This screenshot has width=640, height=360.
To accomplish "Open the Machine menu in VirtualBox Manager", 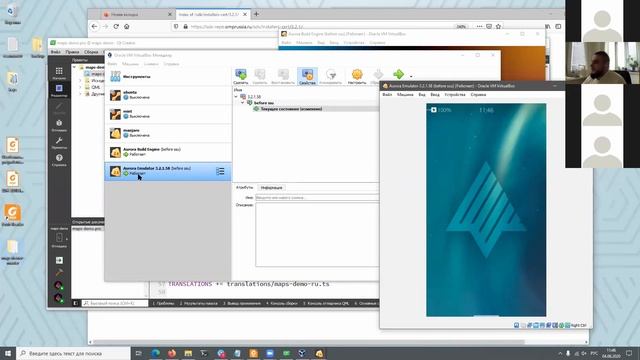I will point(131,64).
